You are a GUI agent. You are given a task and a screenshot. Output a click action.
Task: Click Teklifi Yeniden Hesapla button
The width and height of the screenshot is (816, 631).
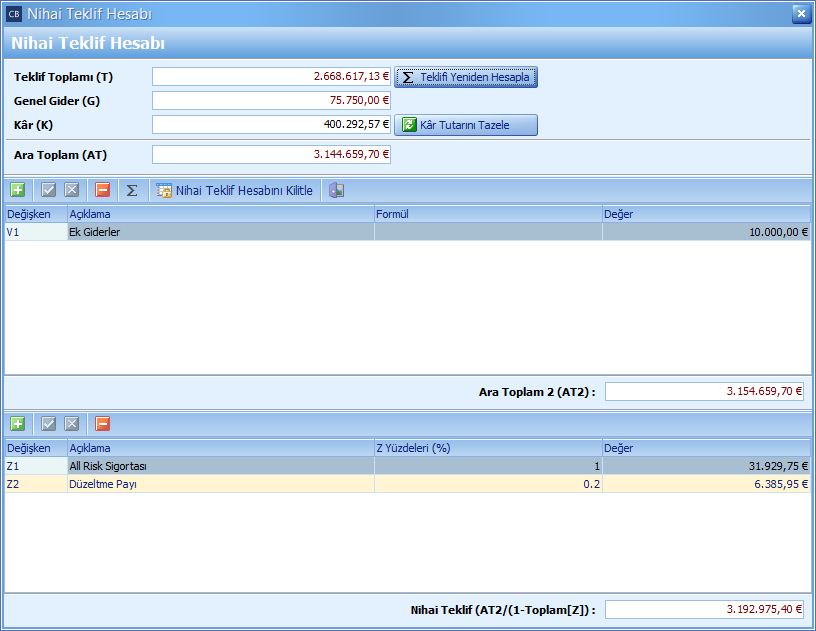466,77
